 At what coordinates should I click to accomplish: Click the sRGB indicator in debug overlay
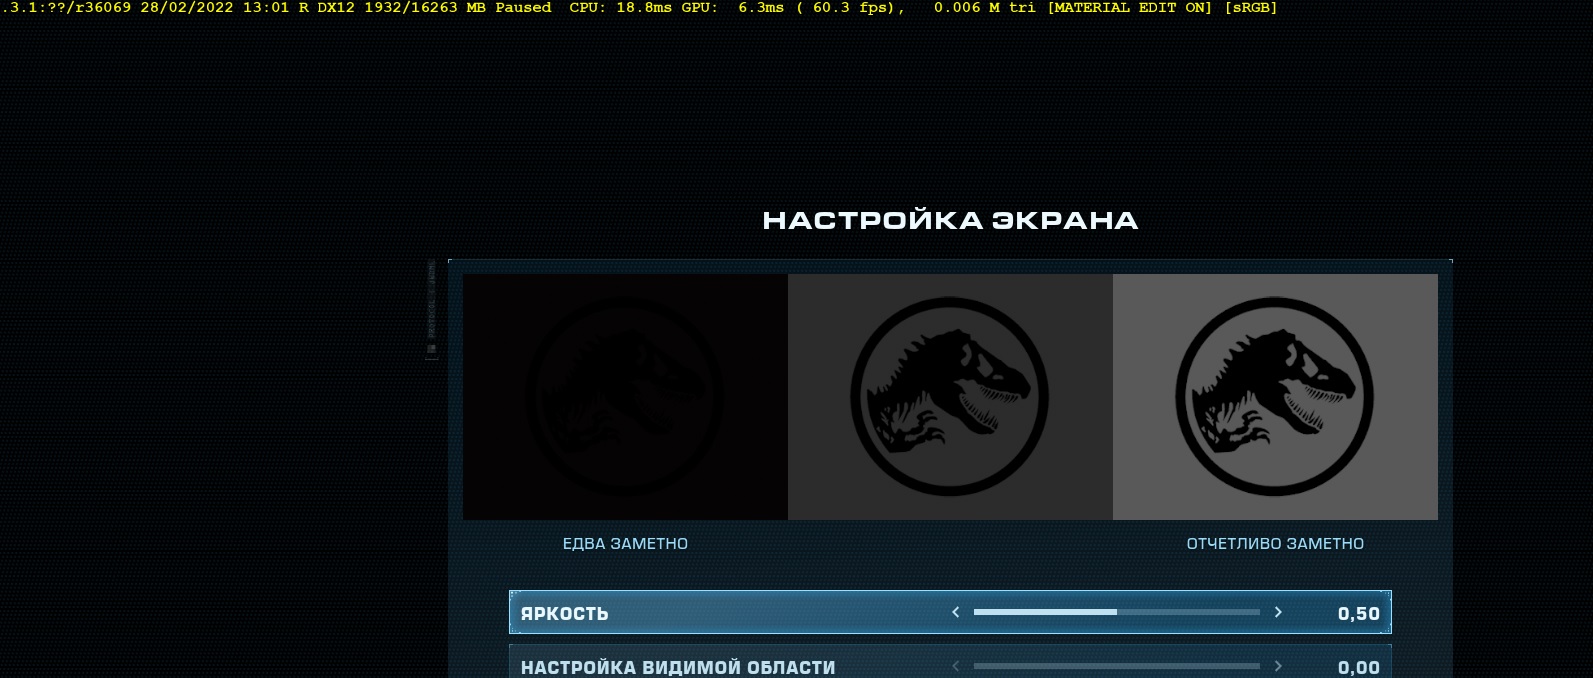[x=1251, y=8]
